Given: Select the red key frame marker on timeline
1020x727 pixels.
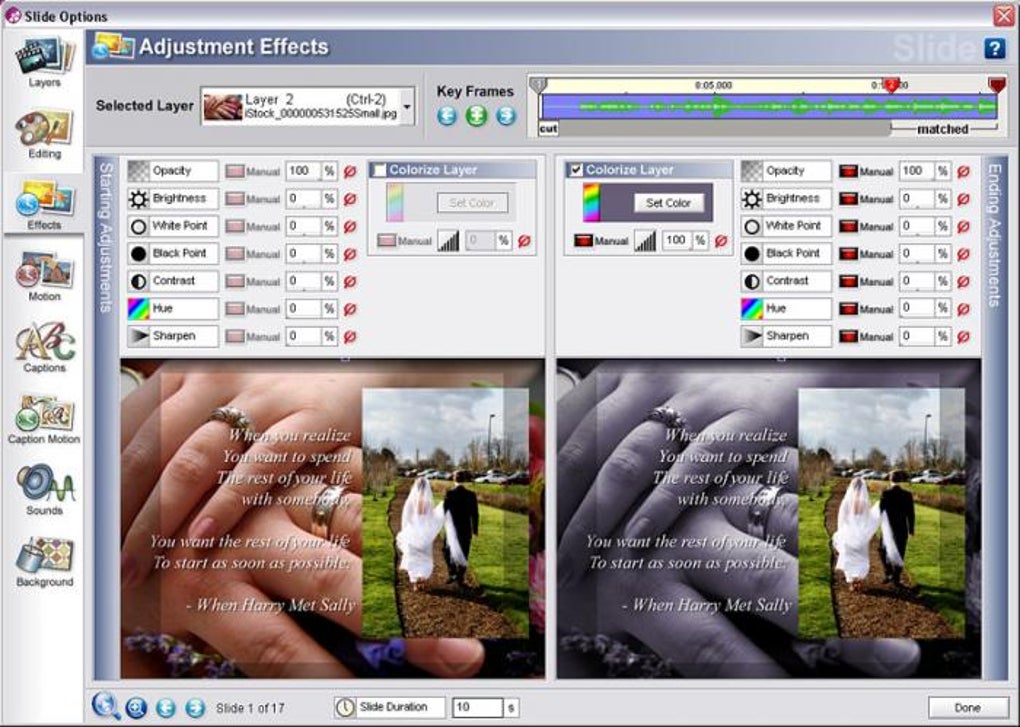Looking at the screenshot, I should [x=891, y=85].
